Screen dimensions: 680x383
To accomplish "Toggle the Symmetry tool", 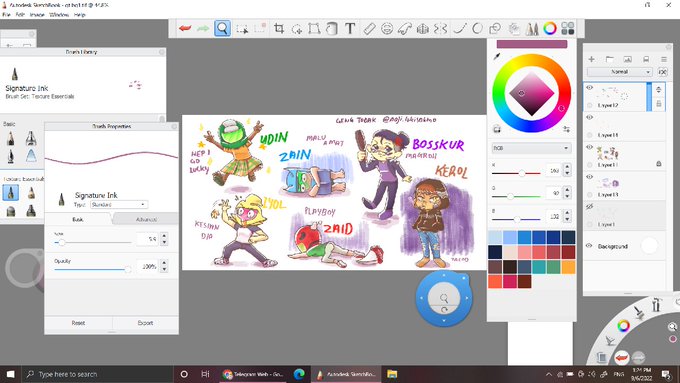I will [440, 29].
